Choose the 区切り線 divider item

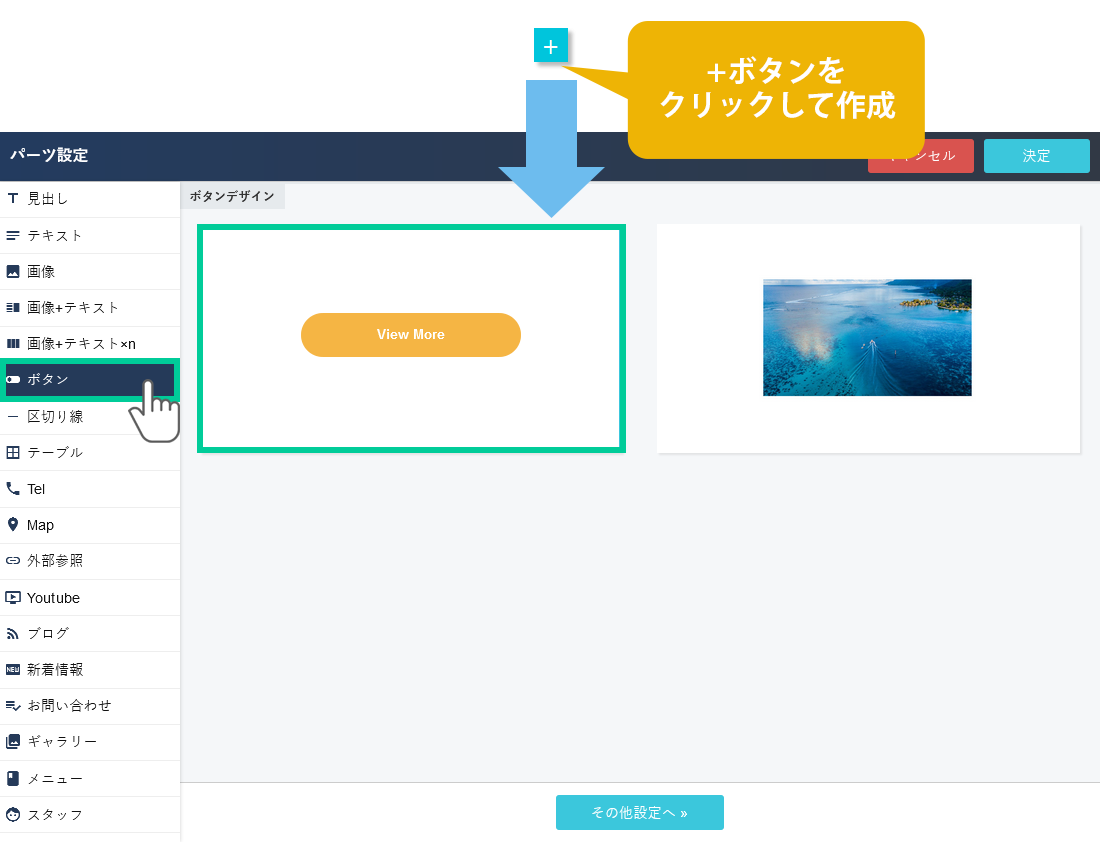click(x=55, y=417)
